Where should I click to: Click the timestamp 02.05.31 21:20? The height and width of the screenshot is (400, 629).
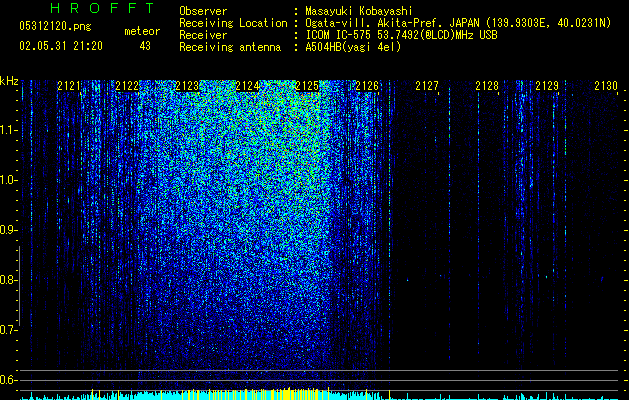[61, 46]
